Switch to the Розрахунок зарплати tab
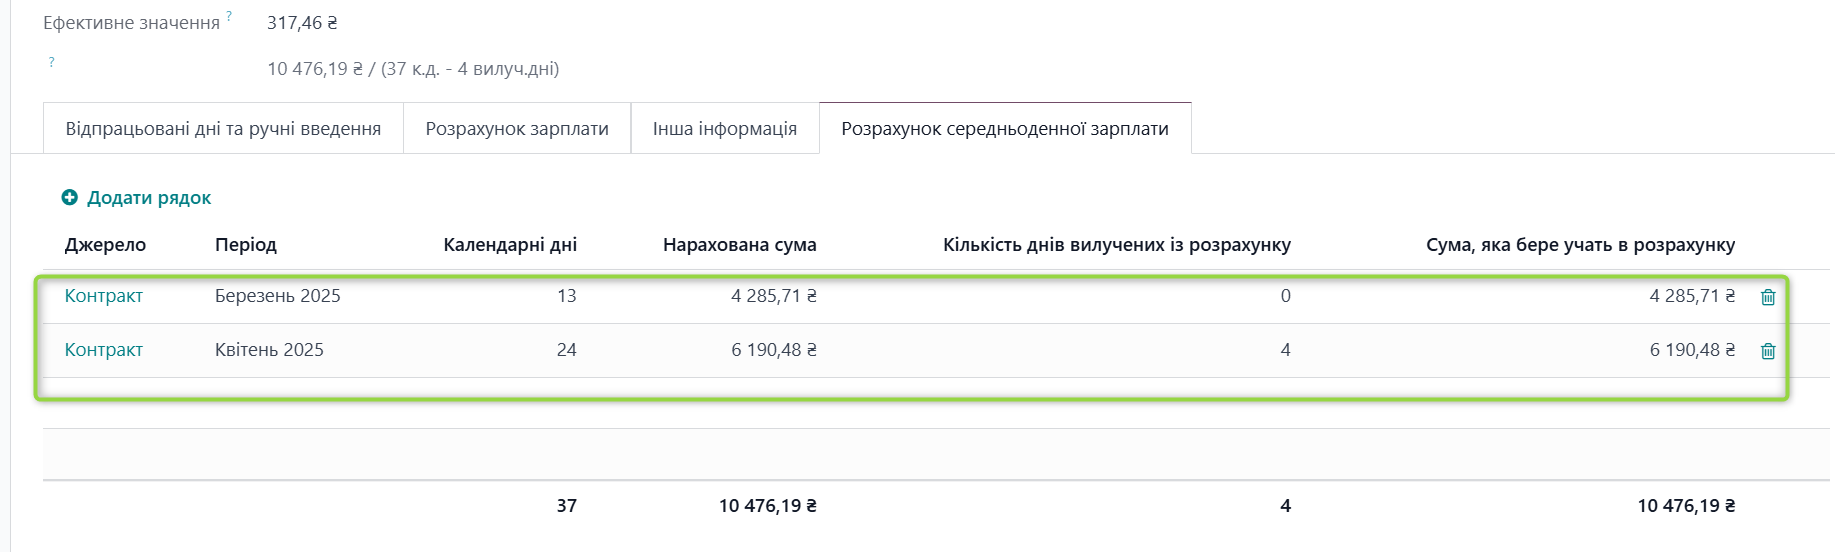Viewport: 1835px width, 552px height. (x=517, y=129)
